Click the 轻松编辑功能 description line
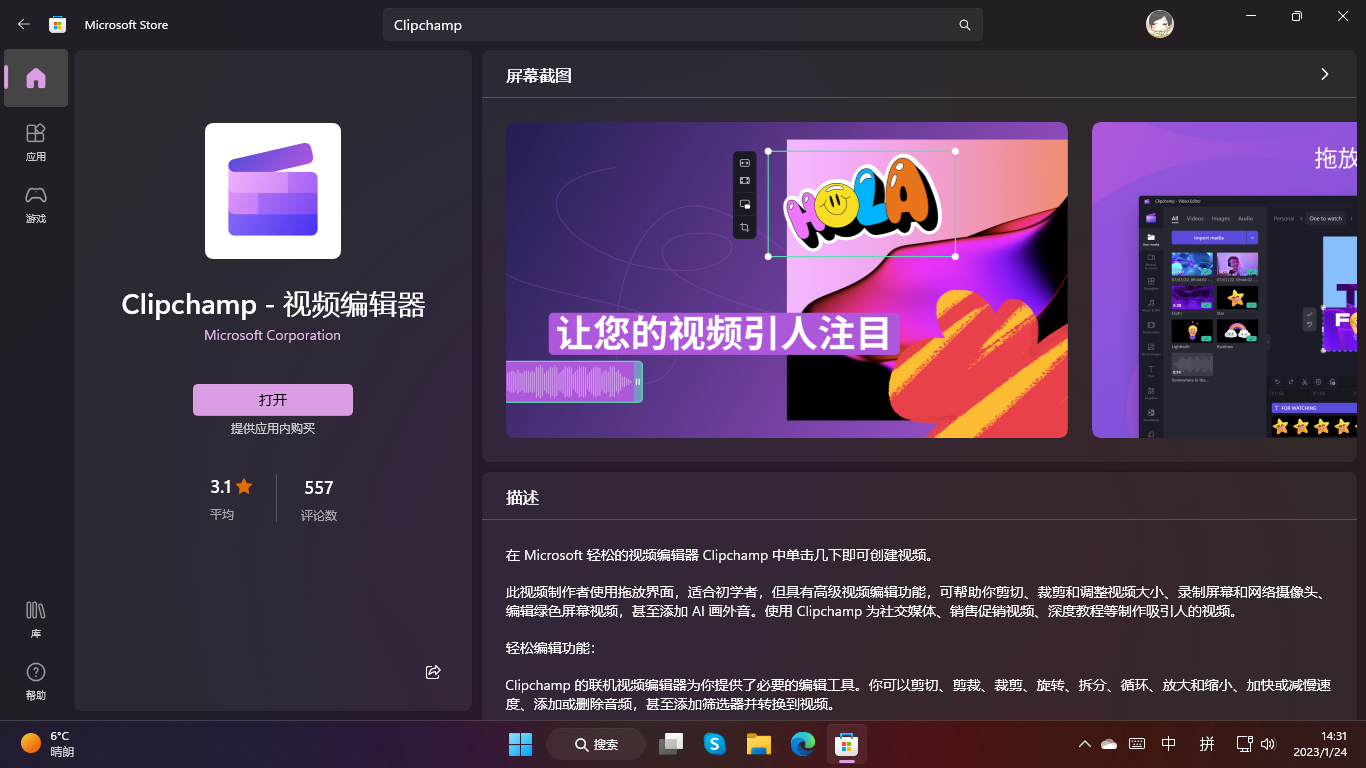Image resolution: width=1366 pixels, height=768 pixels. (551, 648)
